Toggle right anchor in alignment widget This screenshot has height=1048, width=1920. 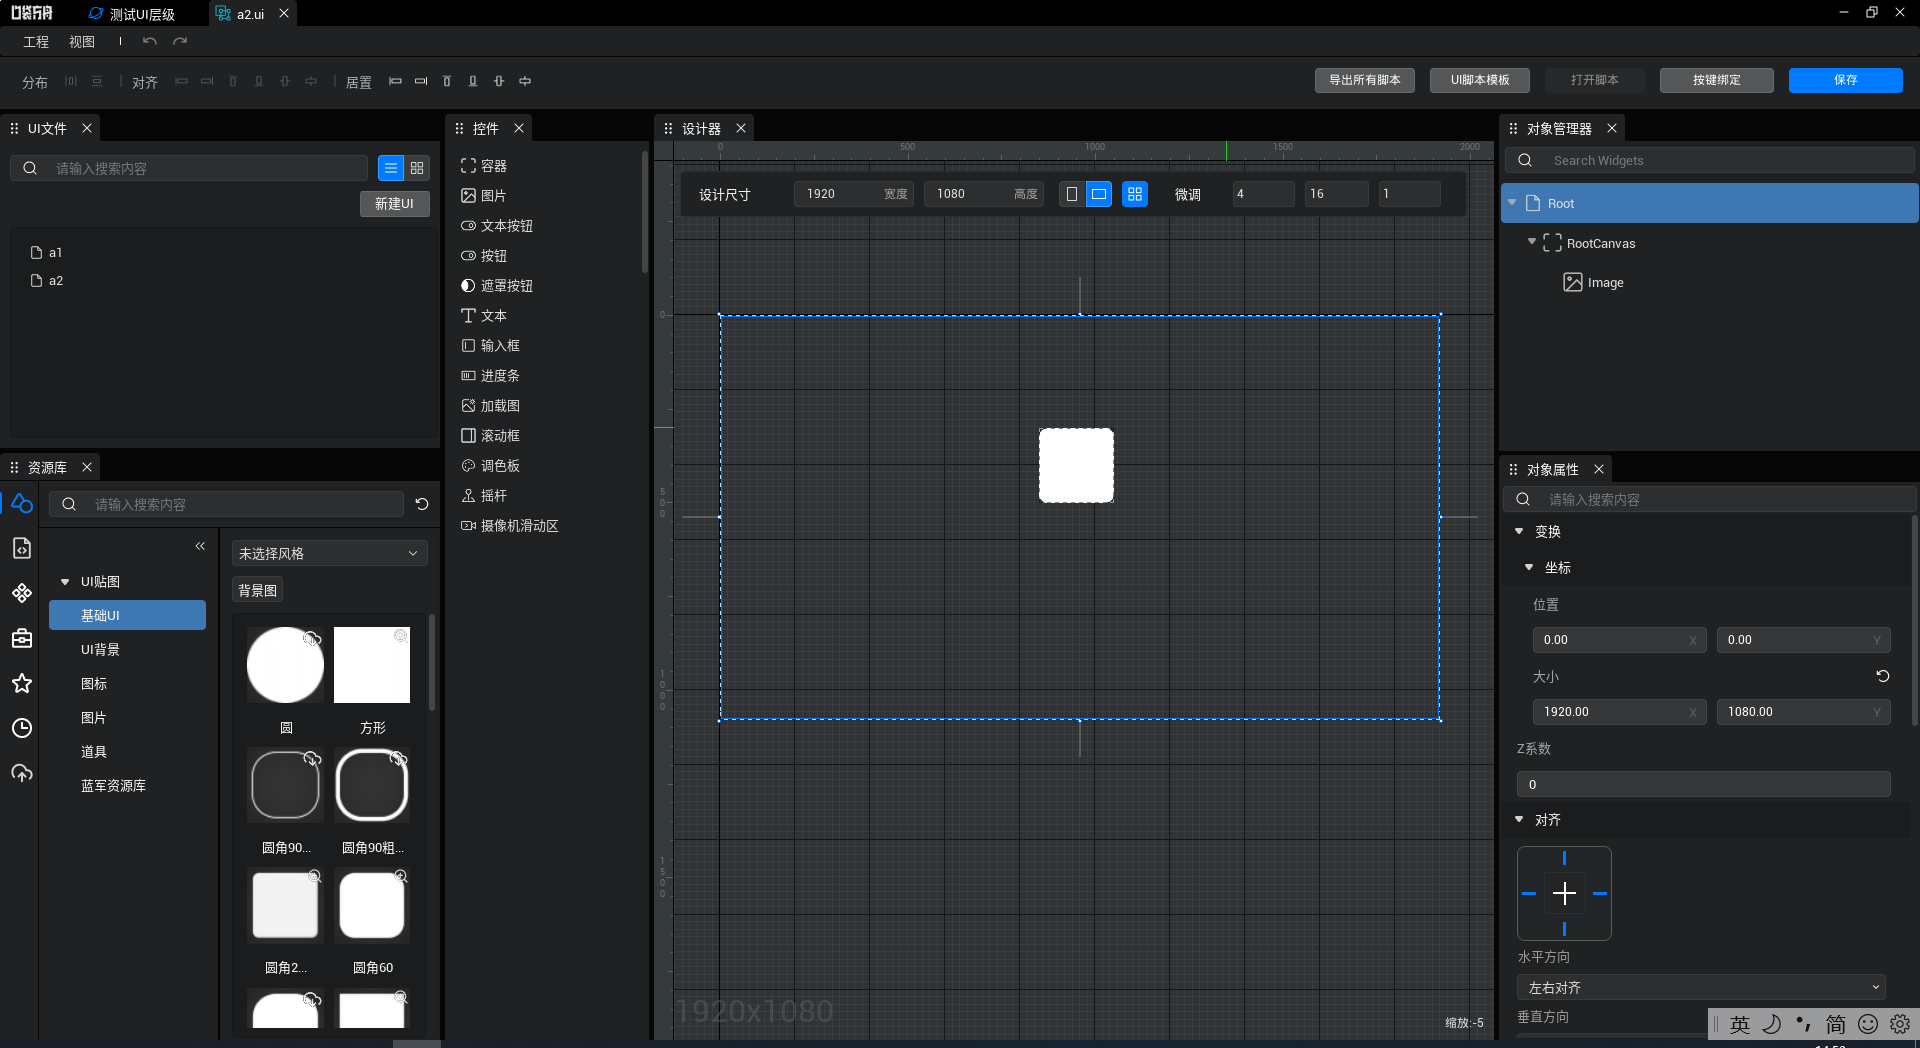point(1600,893)
